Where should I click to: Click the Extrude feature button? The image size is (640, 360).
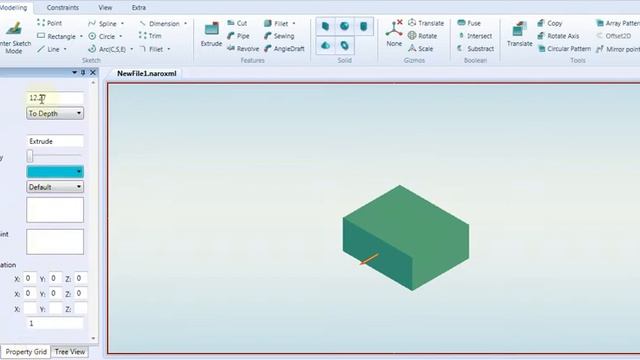(x=211, y=35)
